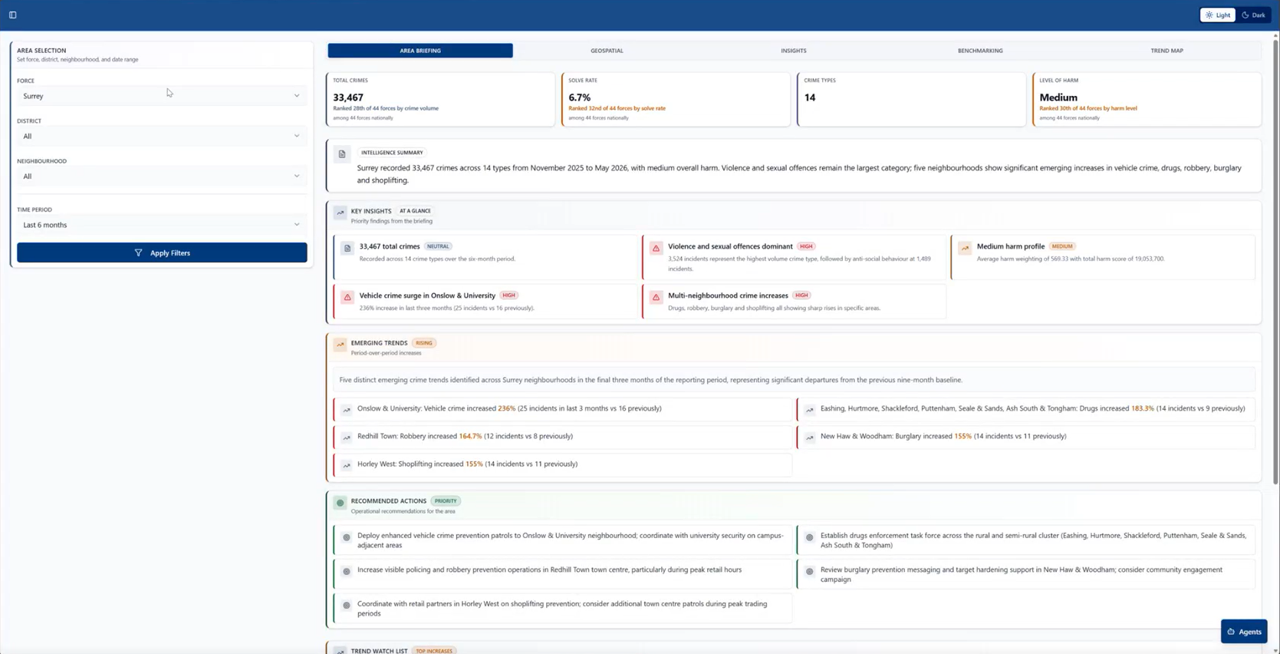The height and width of the screenshot is (654, 1280).
Task: Open the District dropdown
Action: pyautogui.click(x=161, y=136)
